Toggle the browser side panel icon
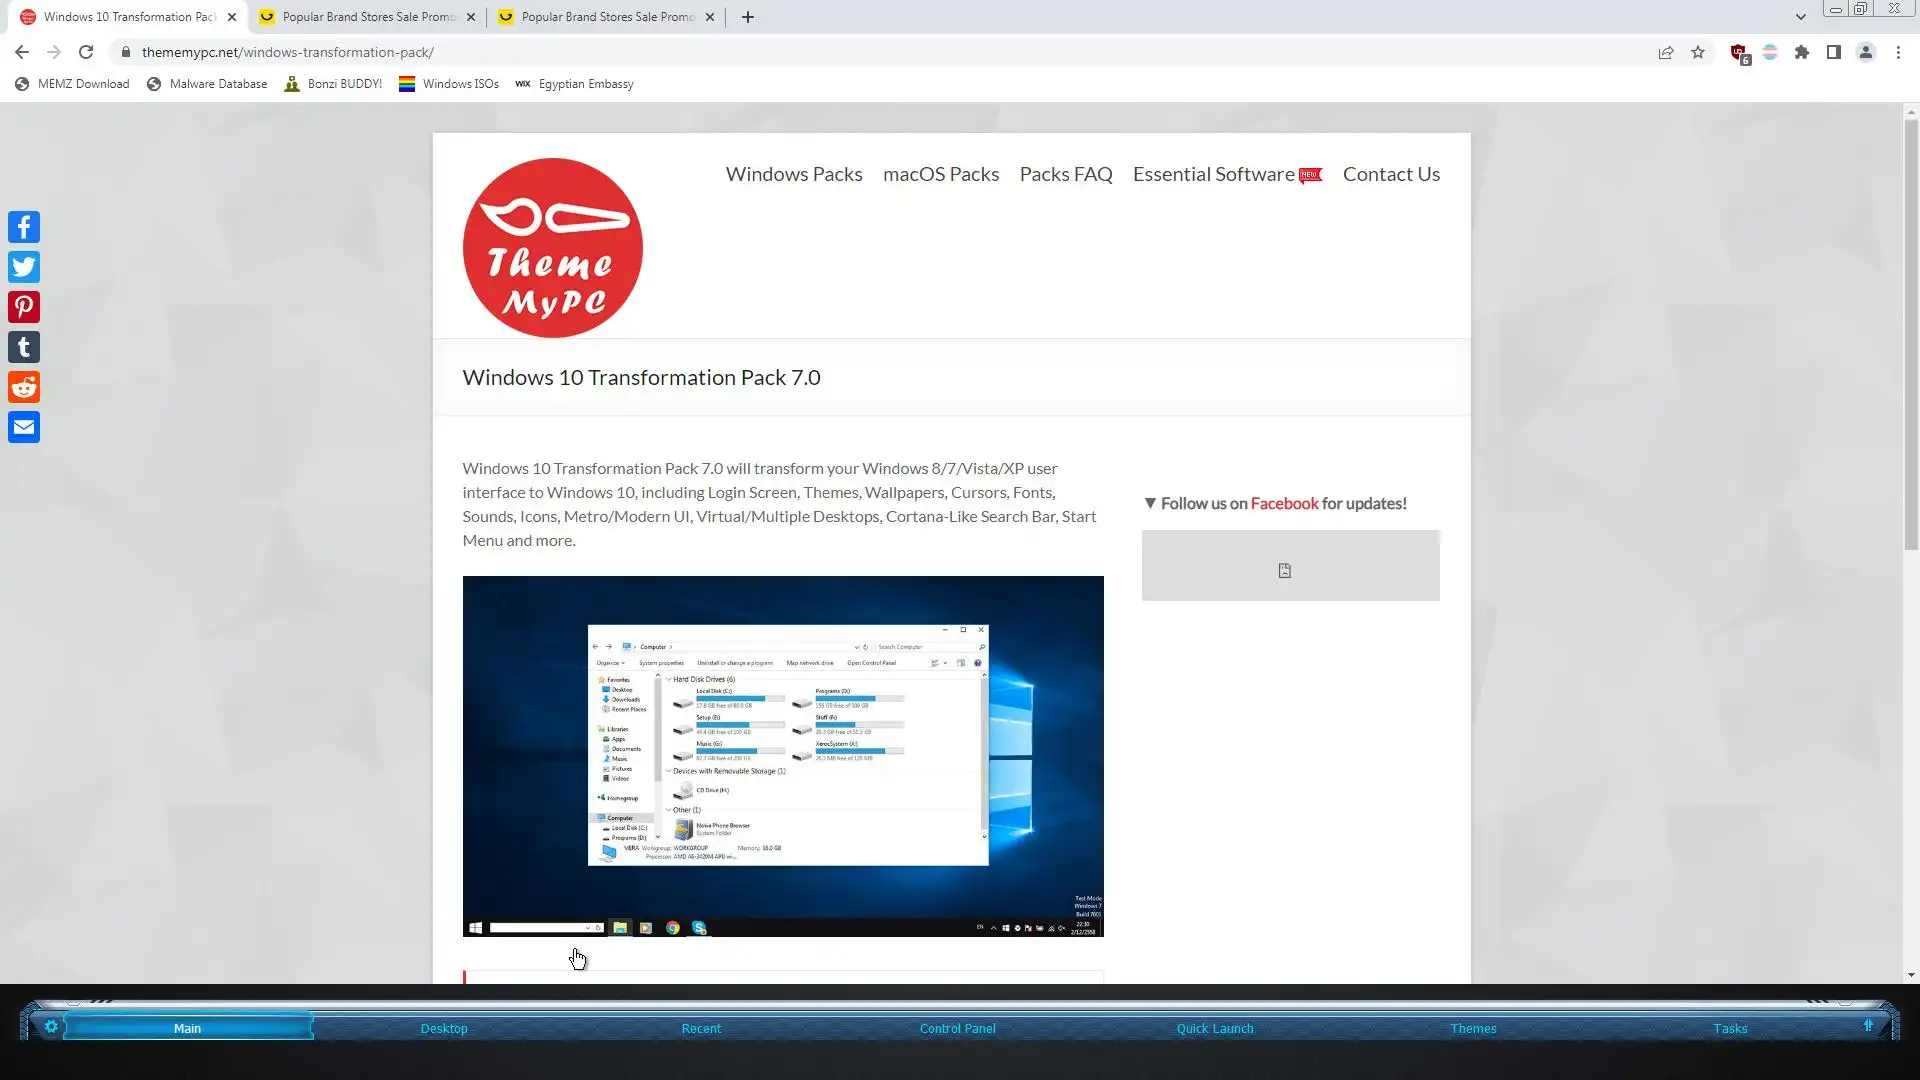The image size is (1920, 1080). click(1834, 52)
